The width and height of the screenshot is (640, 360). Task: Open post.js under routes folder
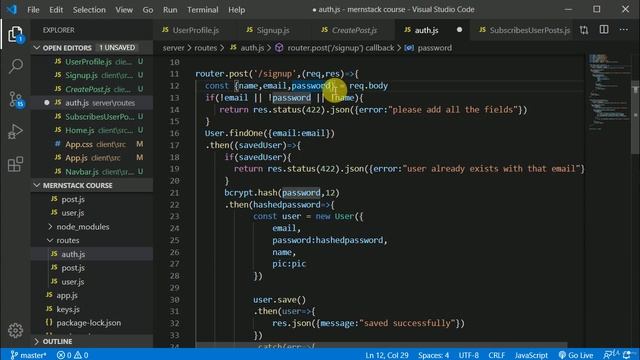(x=92, y=268)
